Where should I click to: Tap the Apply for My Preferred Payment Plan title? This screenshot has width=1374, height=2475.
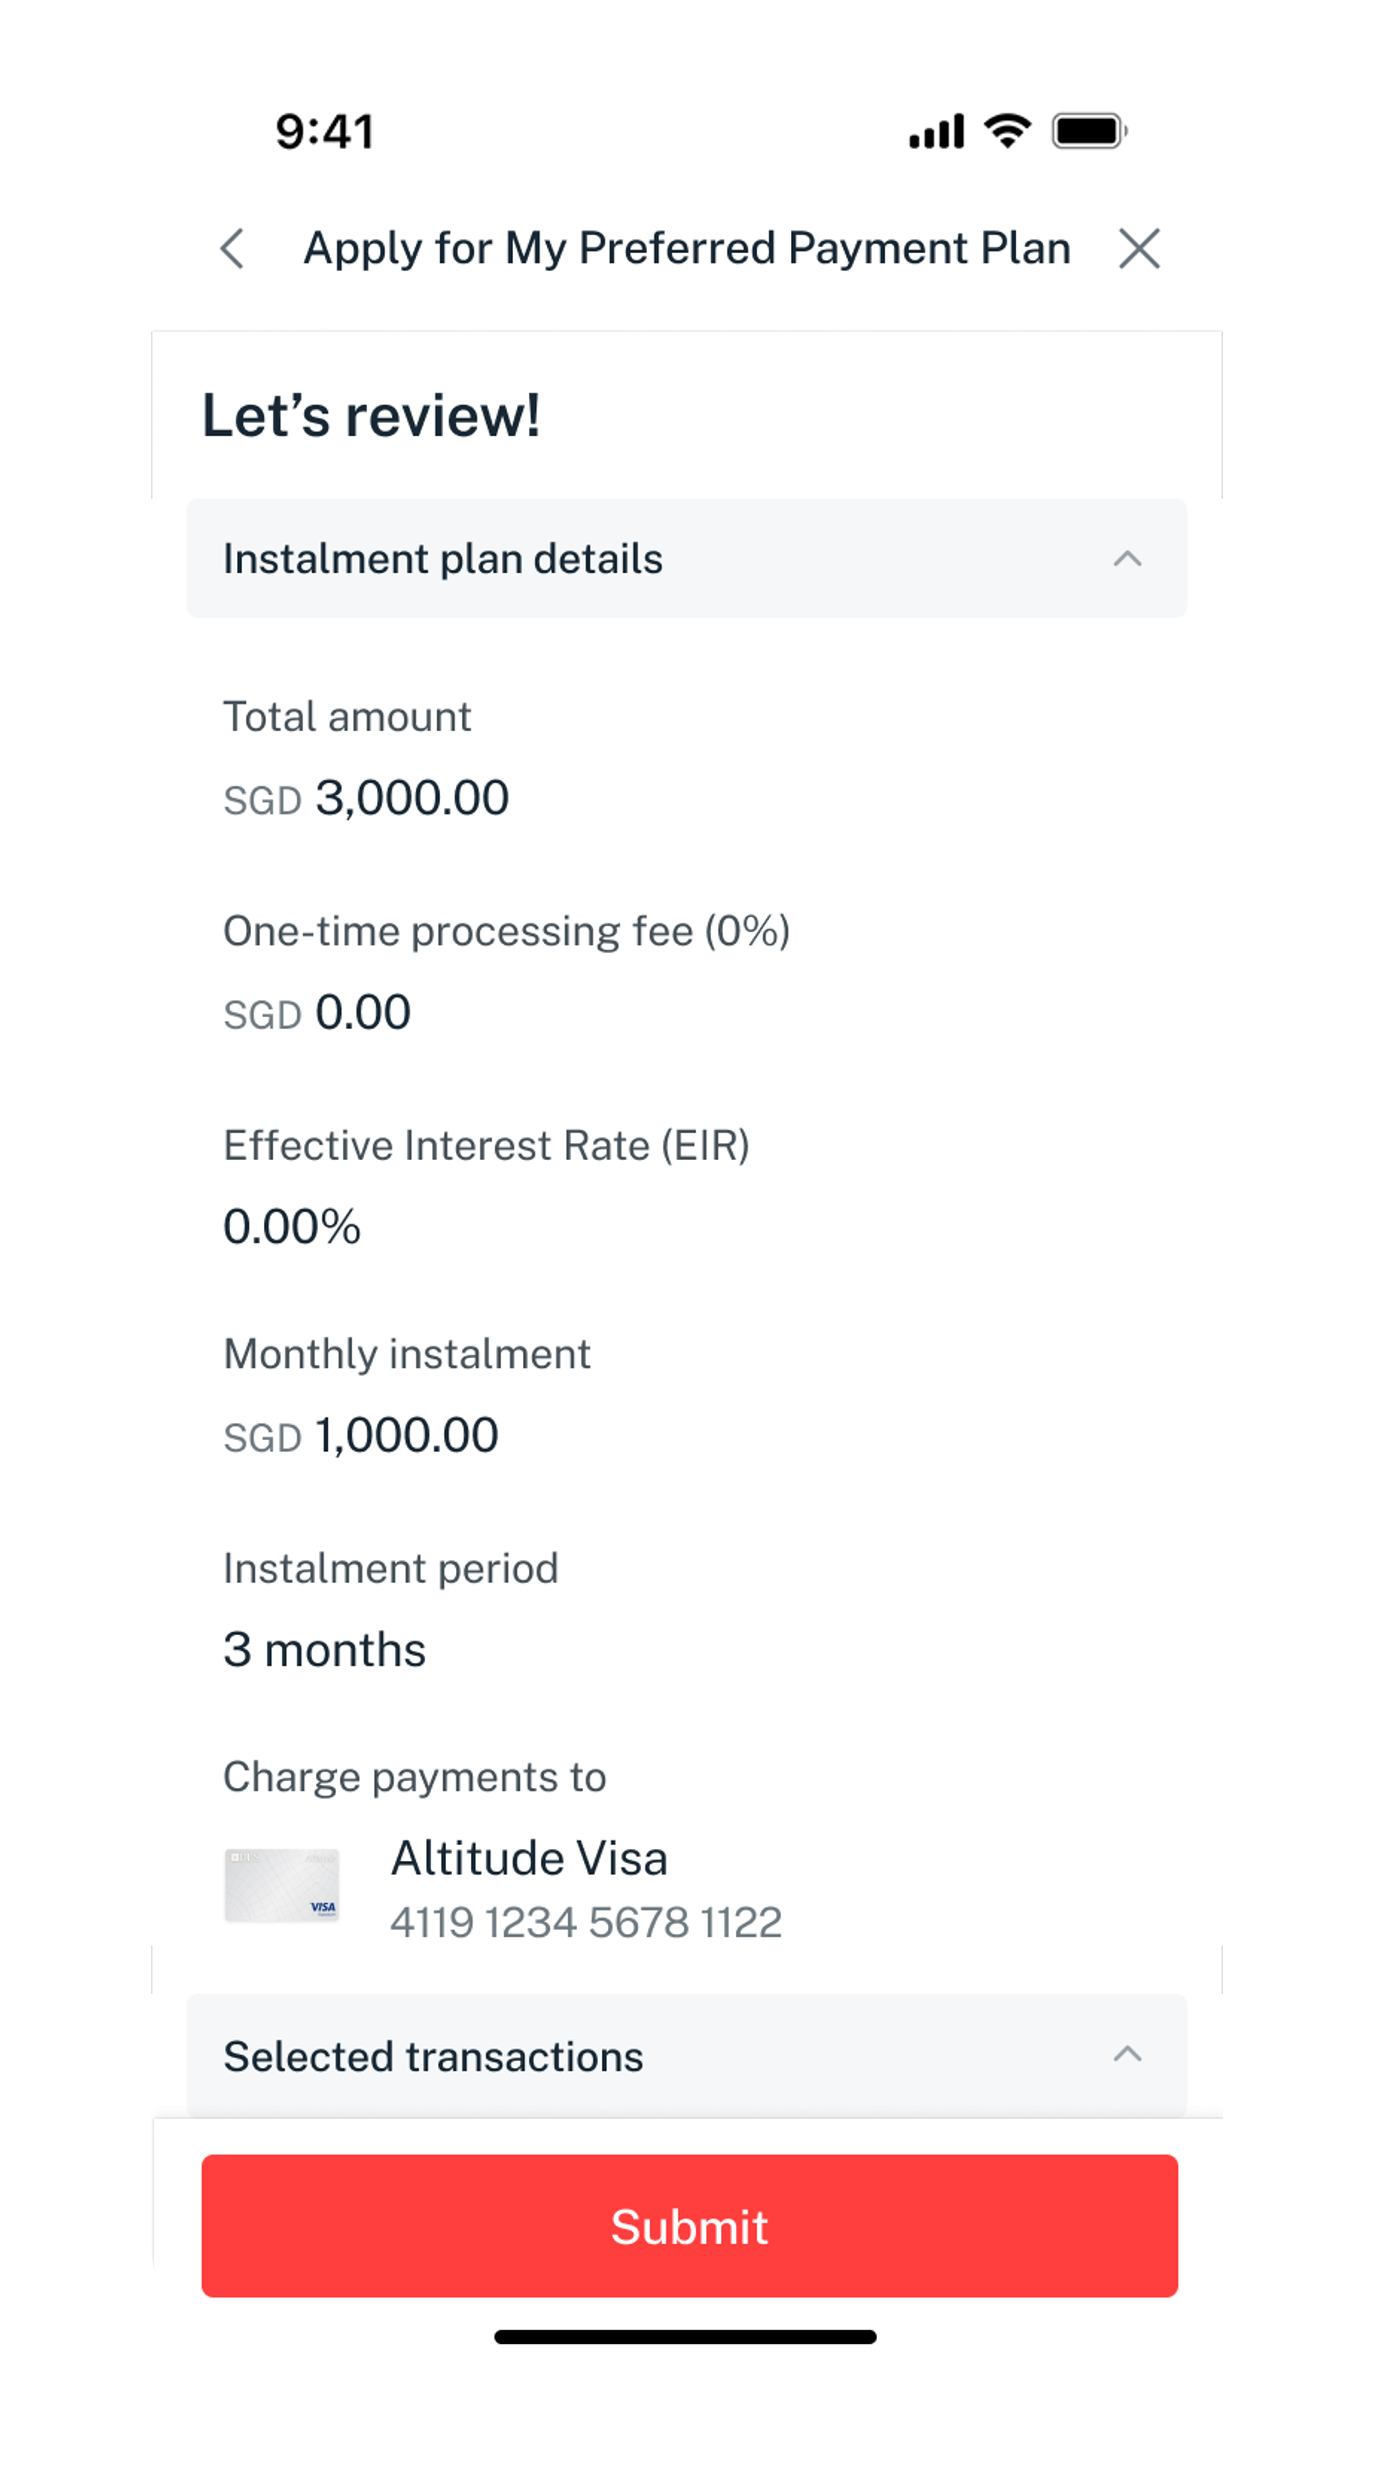point(687,249)
